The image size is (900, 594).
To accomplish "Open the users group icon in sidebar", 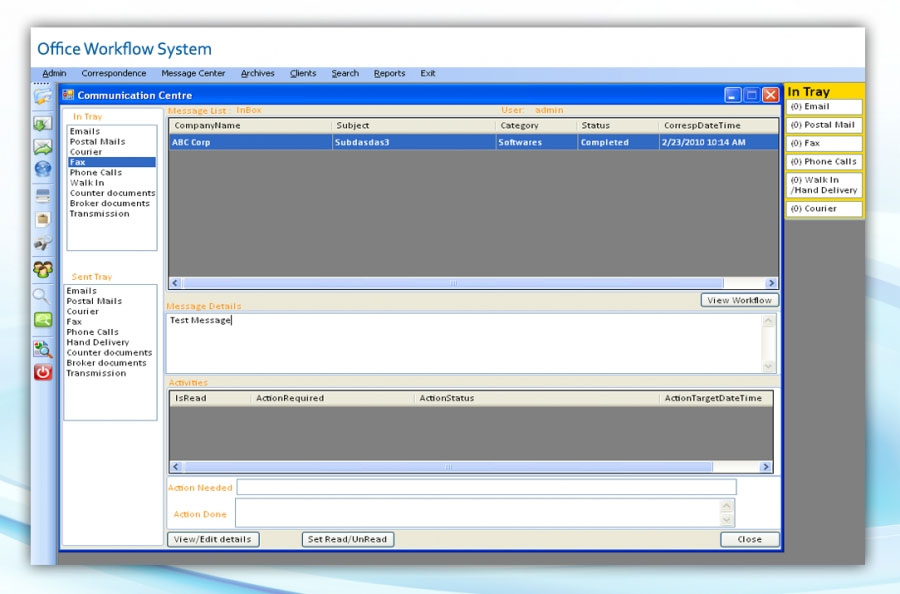I will pos(42,269).
